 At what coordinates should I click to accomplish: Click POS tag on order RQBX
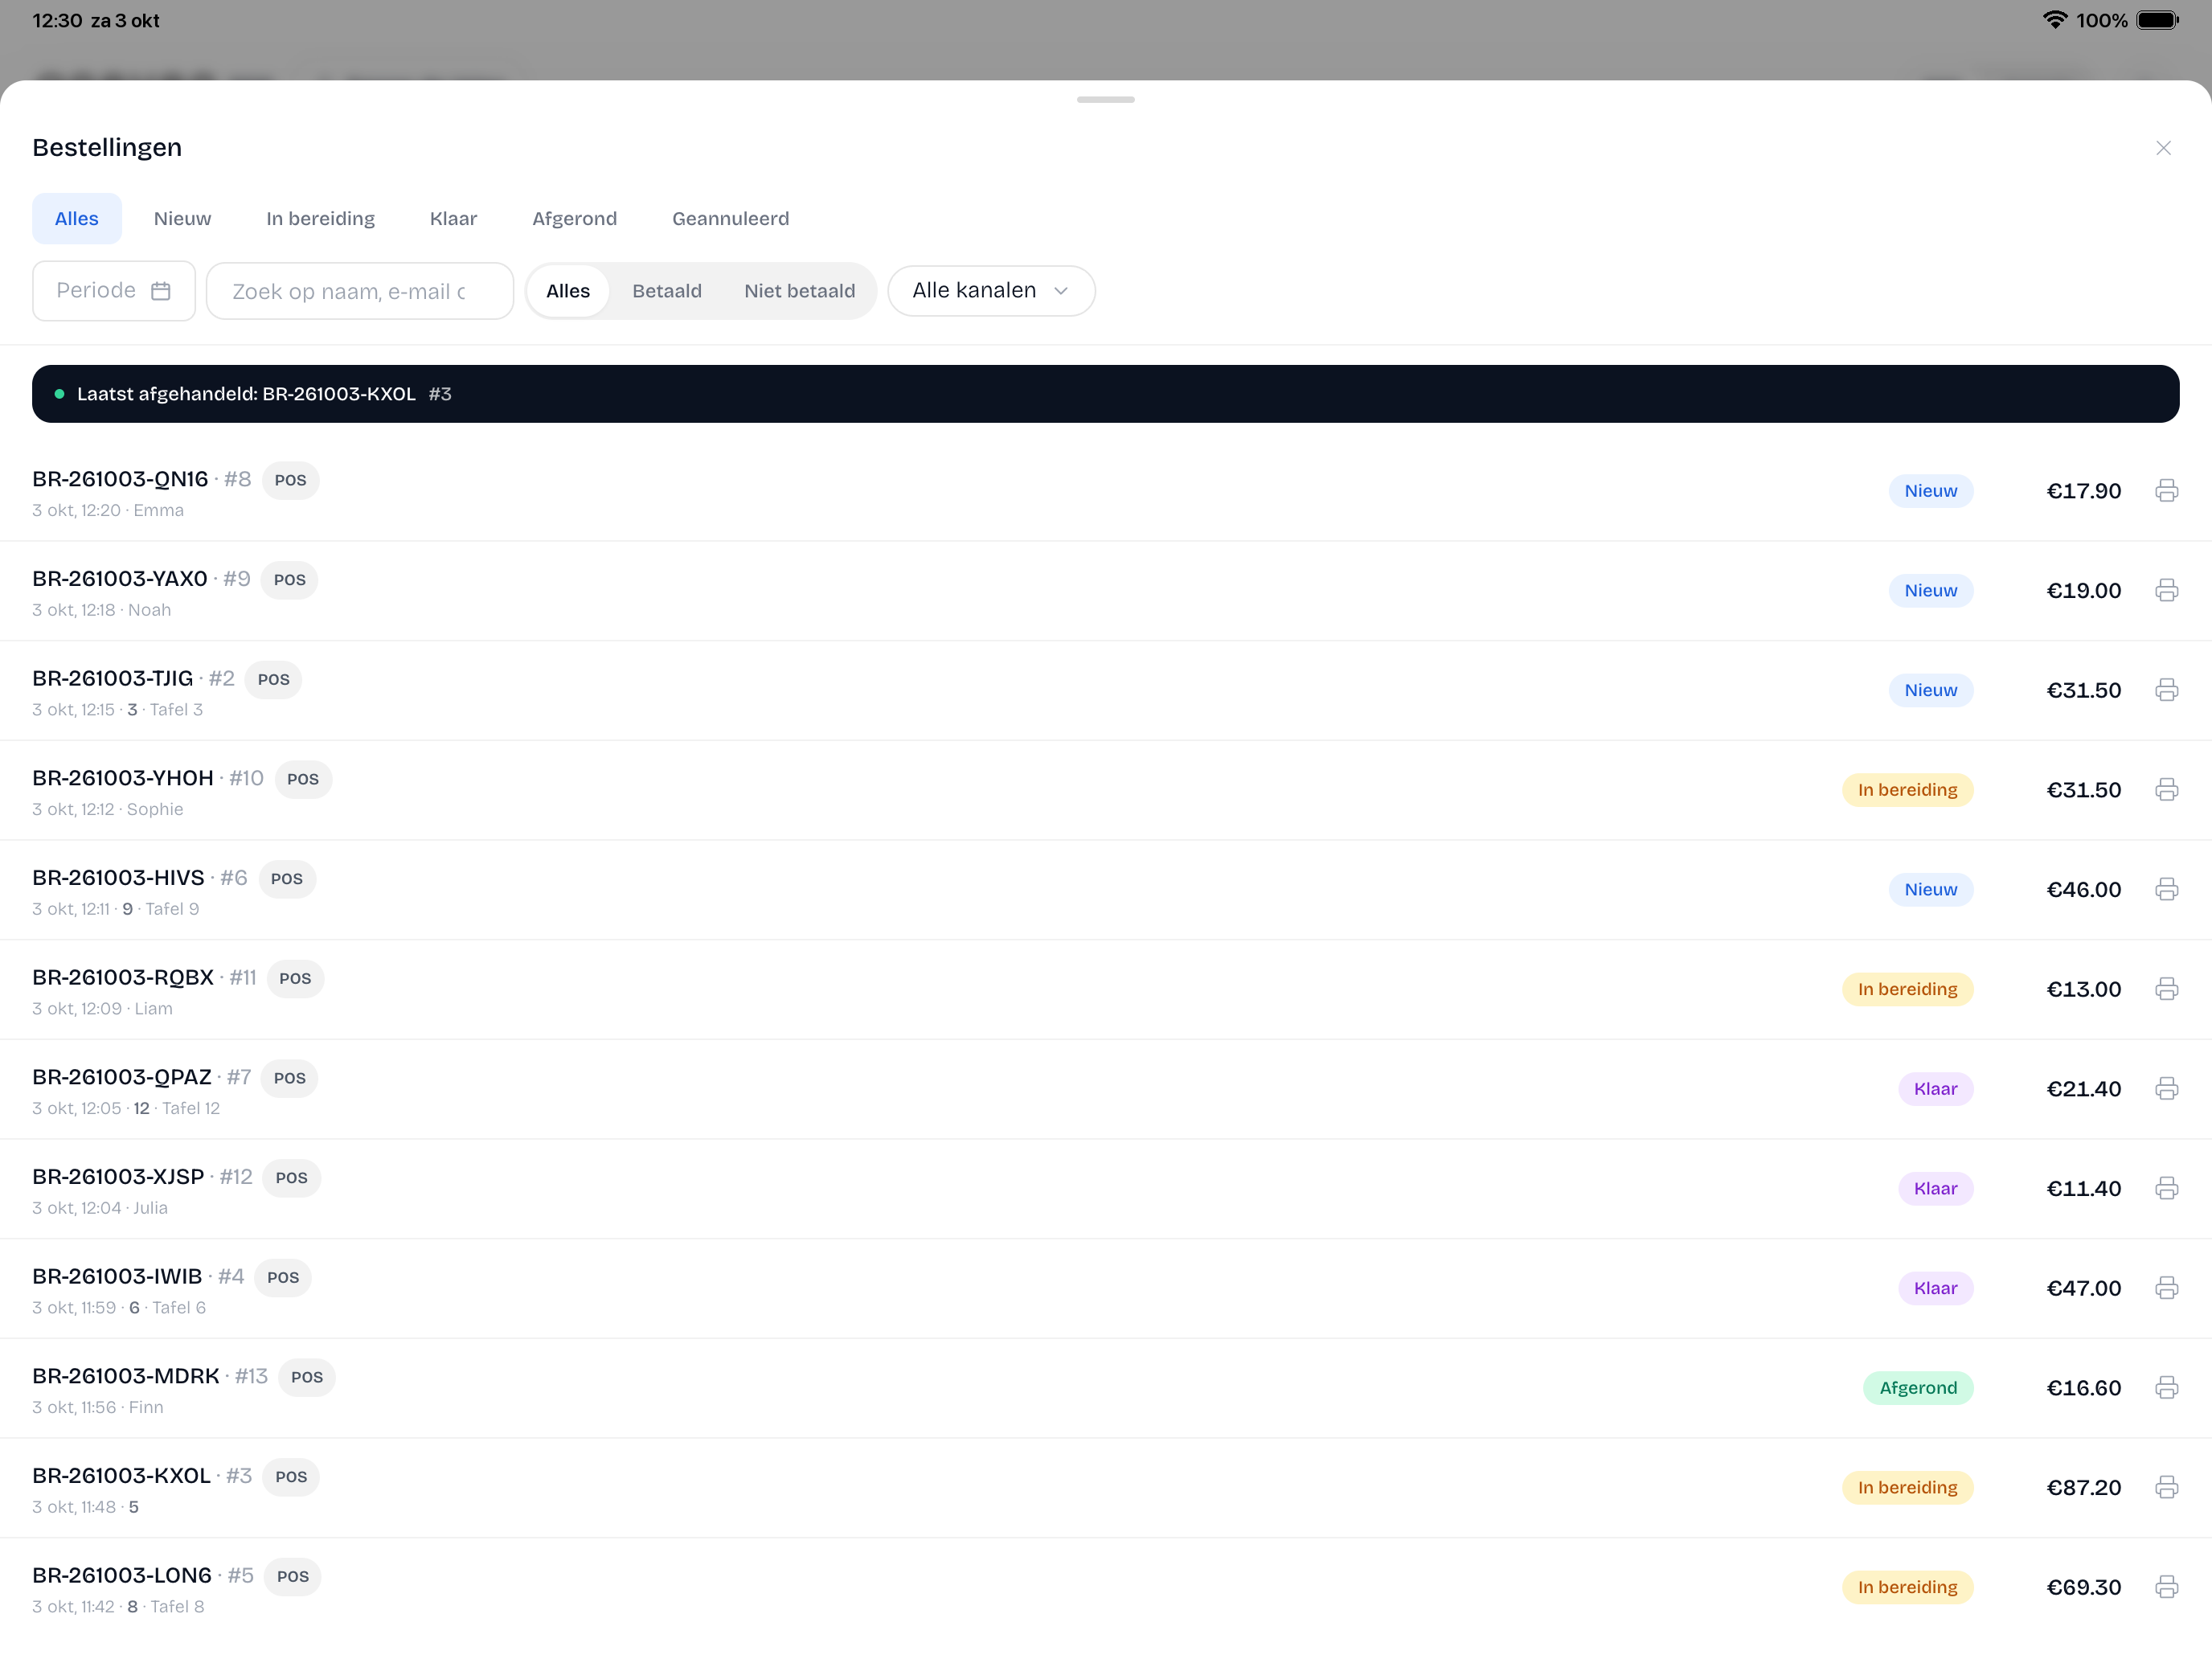(295, 979)
